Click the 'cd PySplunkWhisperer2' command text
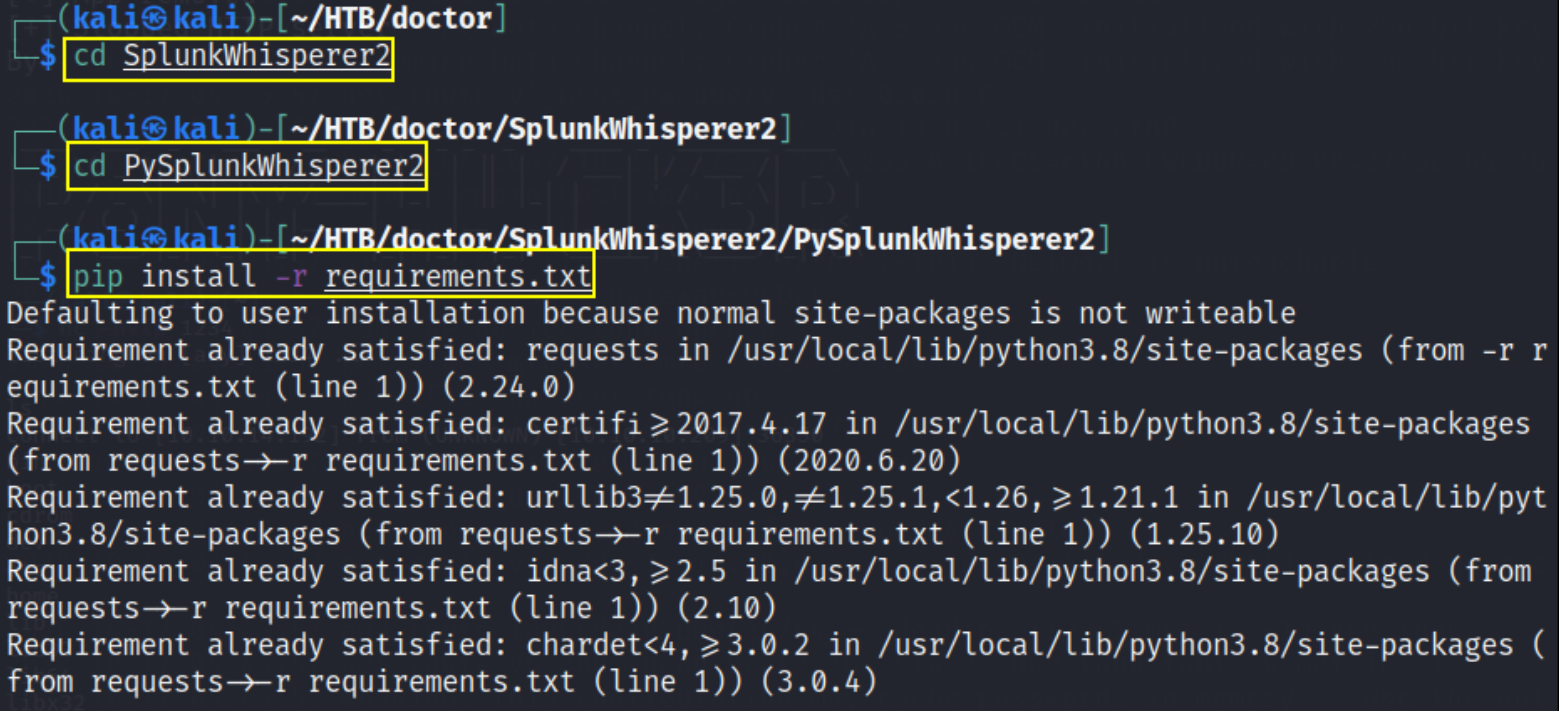Image resolution: width=1559 pixels, height=711 pixels. (248, 166)
